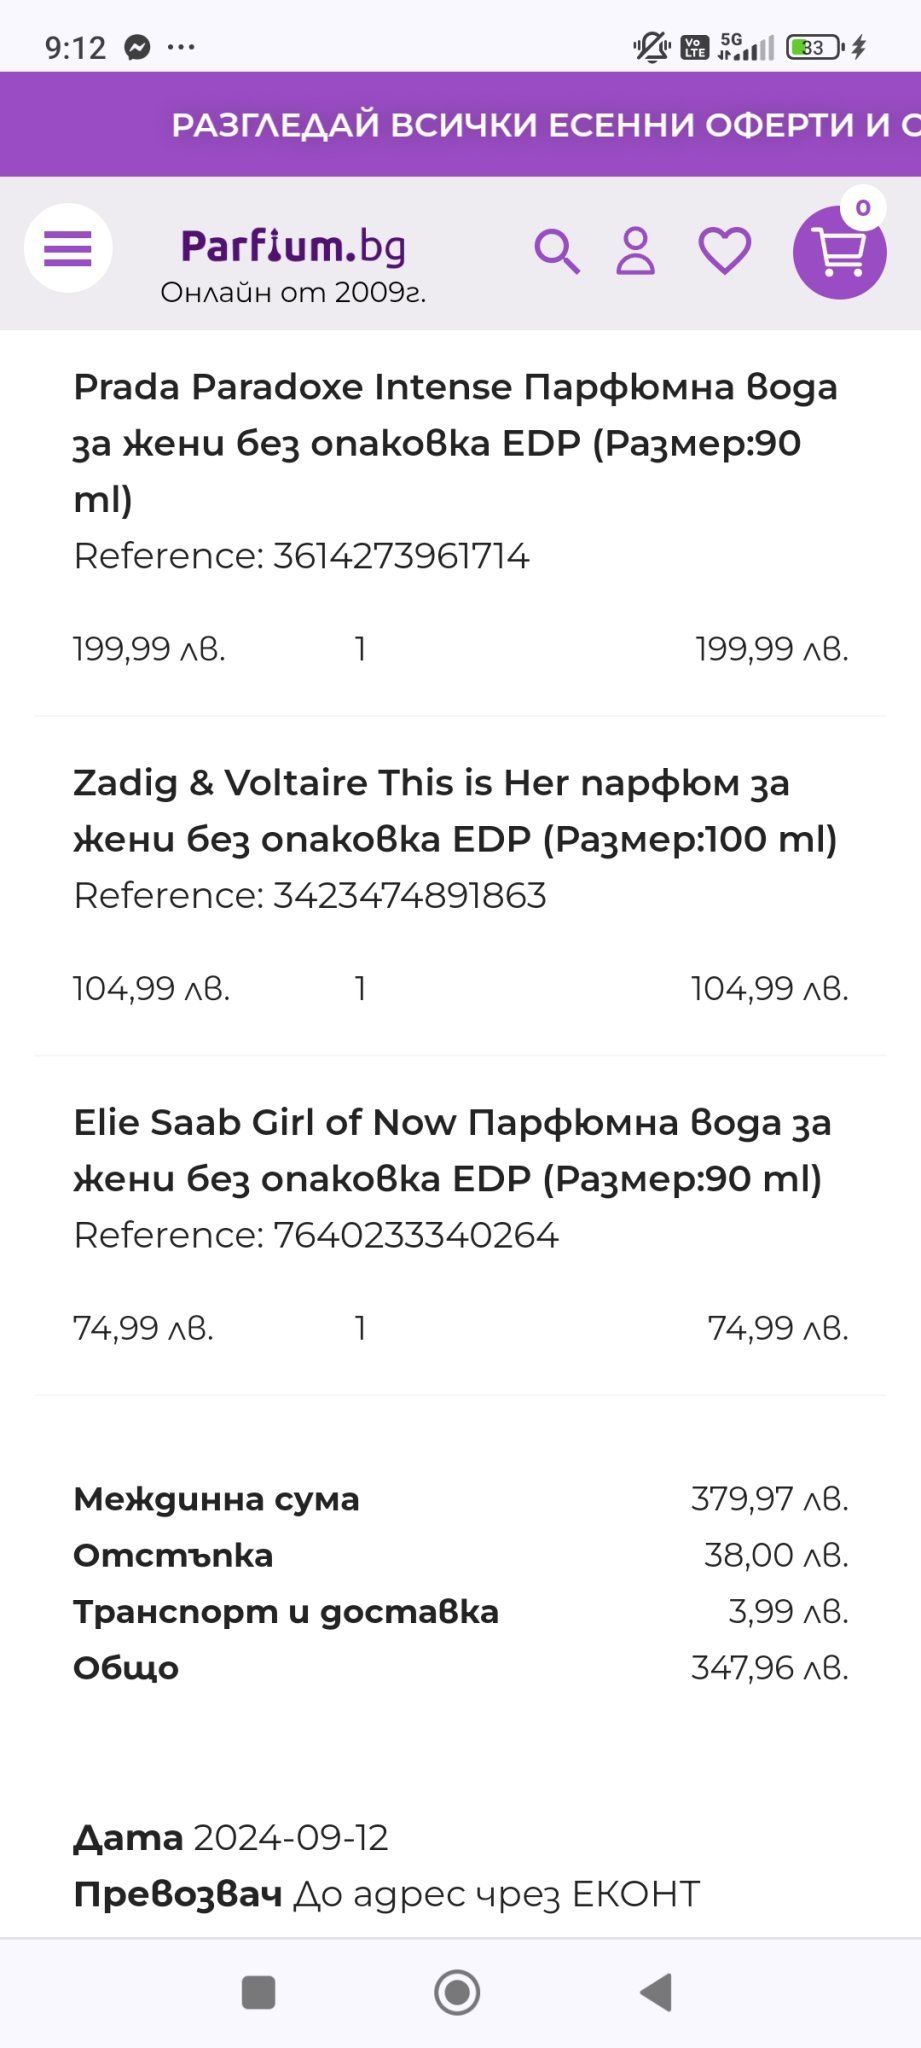Tap the muted notifications icon in status bar
The image size is (921, 2048).
652,47
